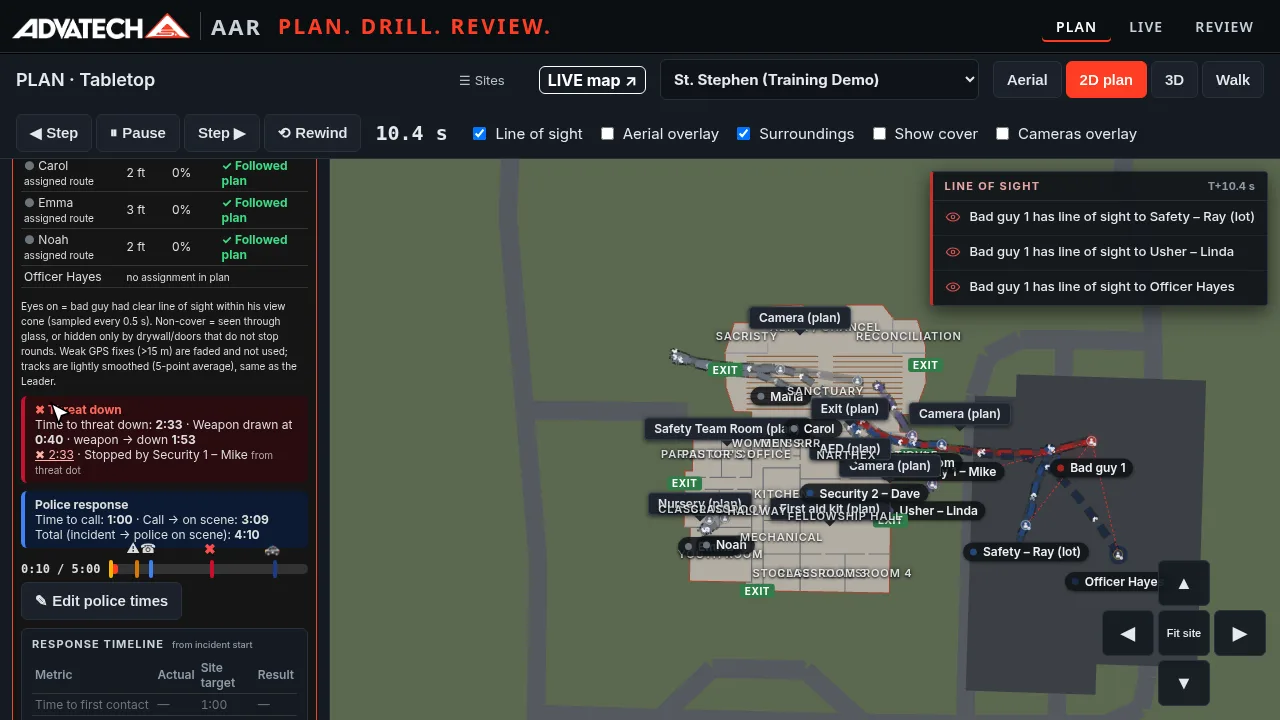The image size is (1280, 720).
Task: Select the Bad guy 1 marker on map
Action: 1090,468
